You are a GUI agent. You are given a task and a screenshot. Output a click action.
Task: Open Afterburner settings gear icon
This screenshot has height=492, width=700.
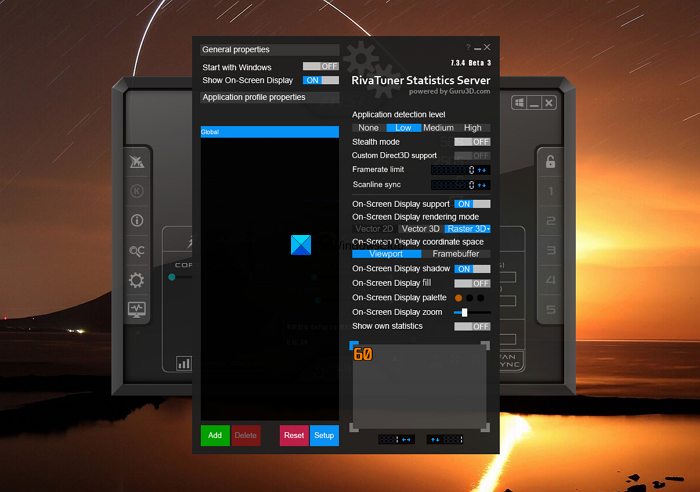pos(137,280)
